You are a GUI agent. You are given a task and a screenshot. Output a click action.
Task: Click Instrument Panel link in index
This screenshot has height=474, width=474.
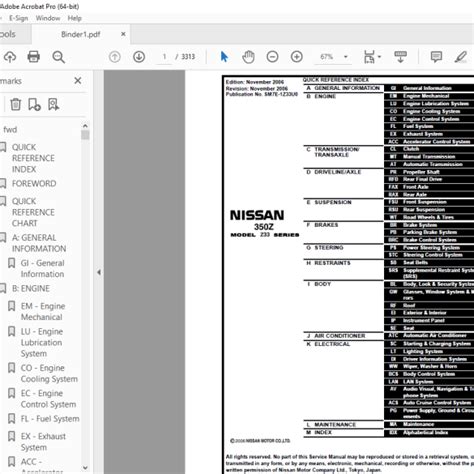(424, 320)
